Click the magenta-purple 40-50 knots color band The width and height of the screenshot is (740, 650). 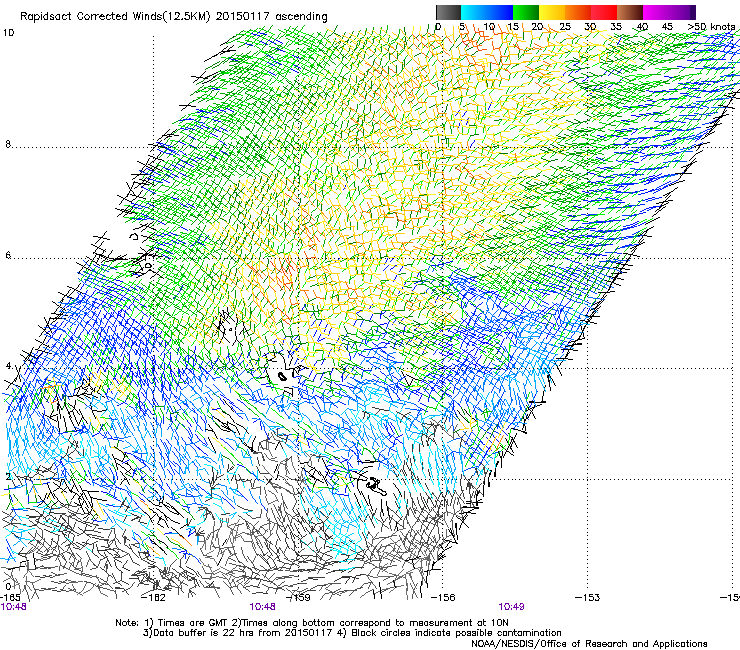click(x=669, y=12)
